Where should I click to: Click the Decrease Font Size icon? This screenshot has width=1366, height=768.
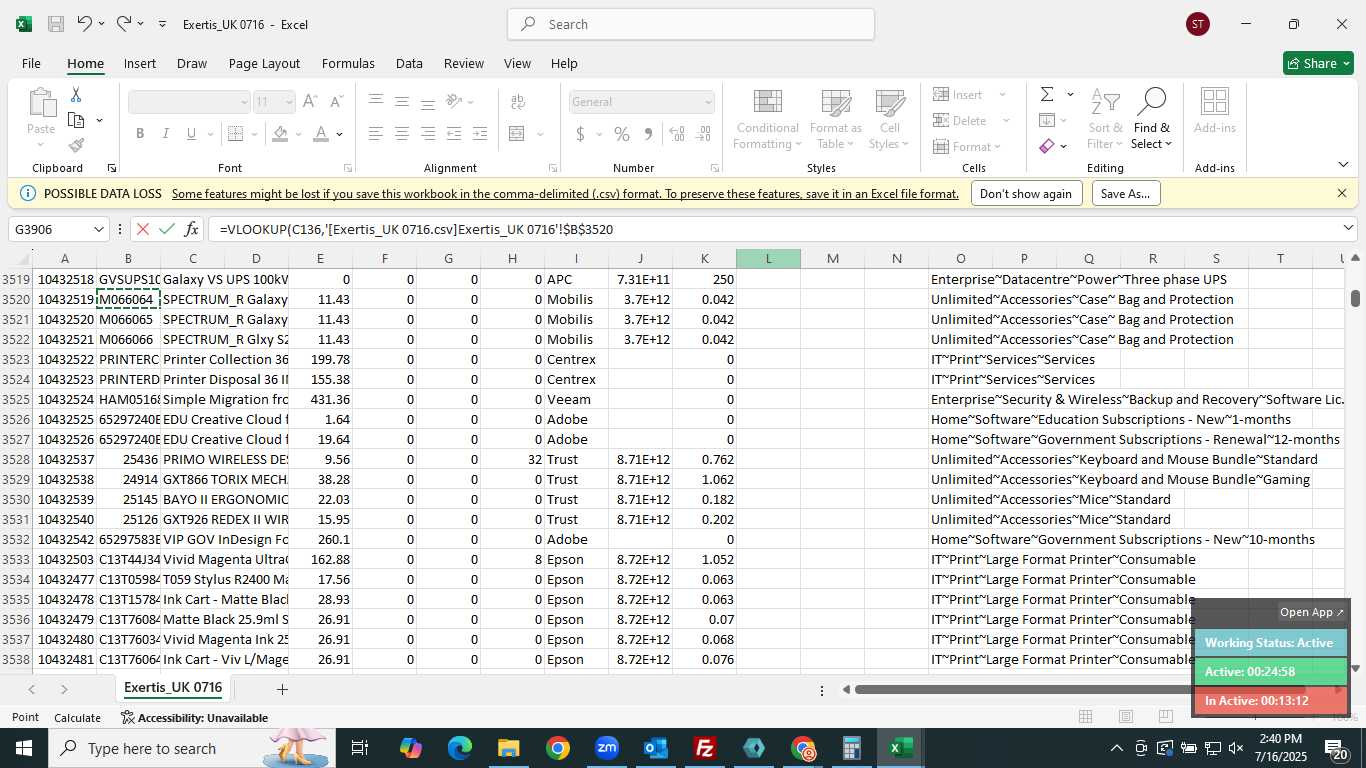click(336, 102)
